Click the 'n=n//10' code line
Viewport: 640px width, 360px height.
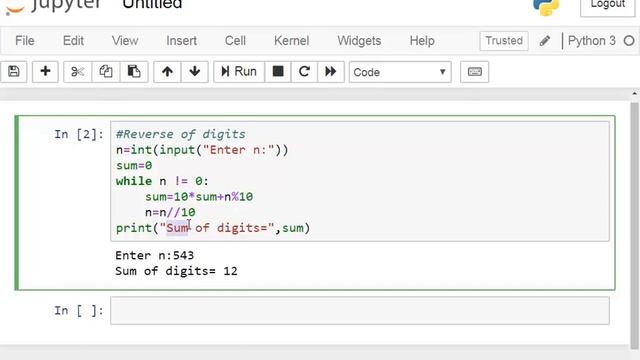pos(170,212)
